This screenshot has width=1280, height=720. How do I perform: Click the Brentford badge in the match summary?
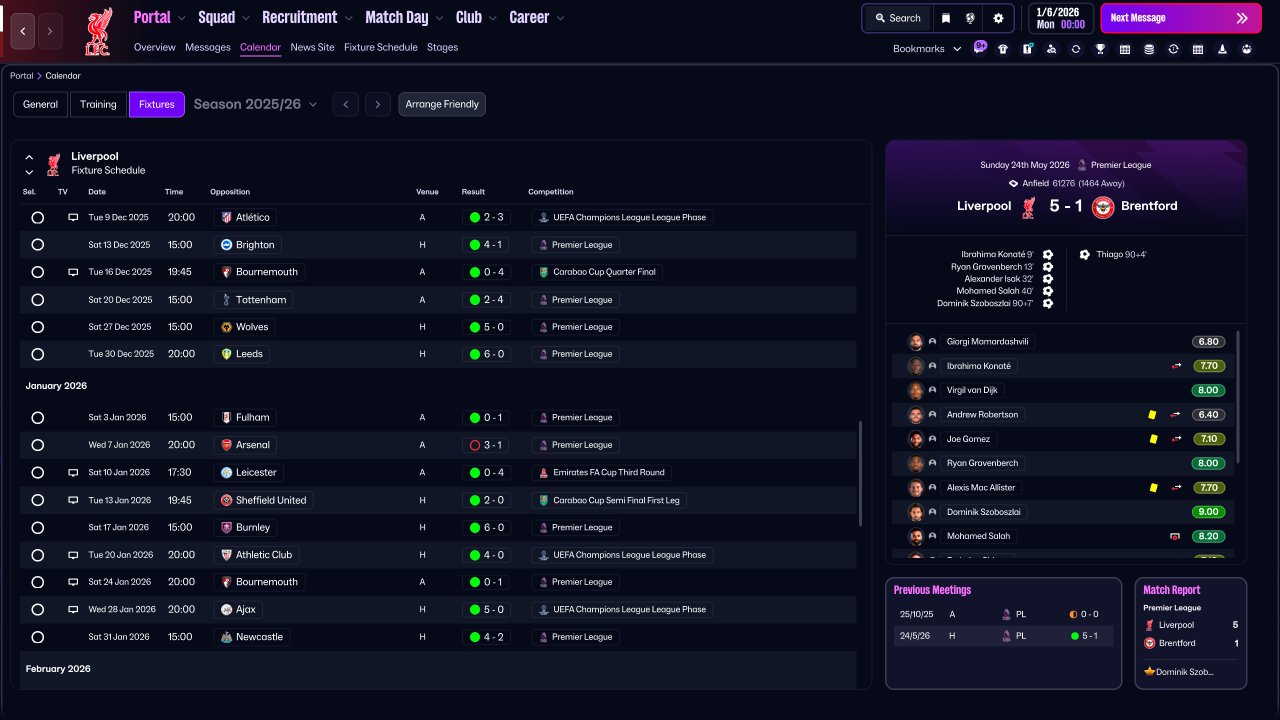1103,207
